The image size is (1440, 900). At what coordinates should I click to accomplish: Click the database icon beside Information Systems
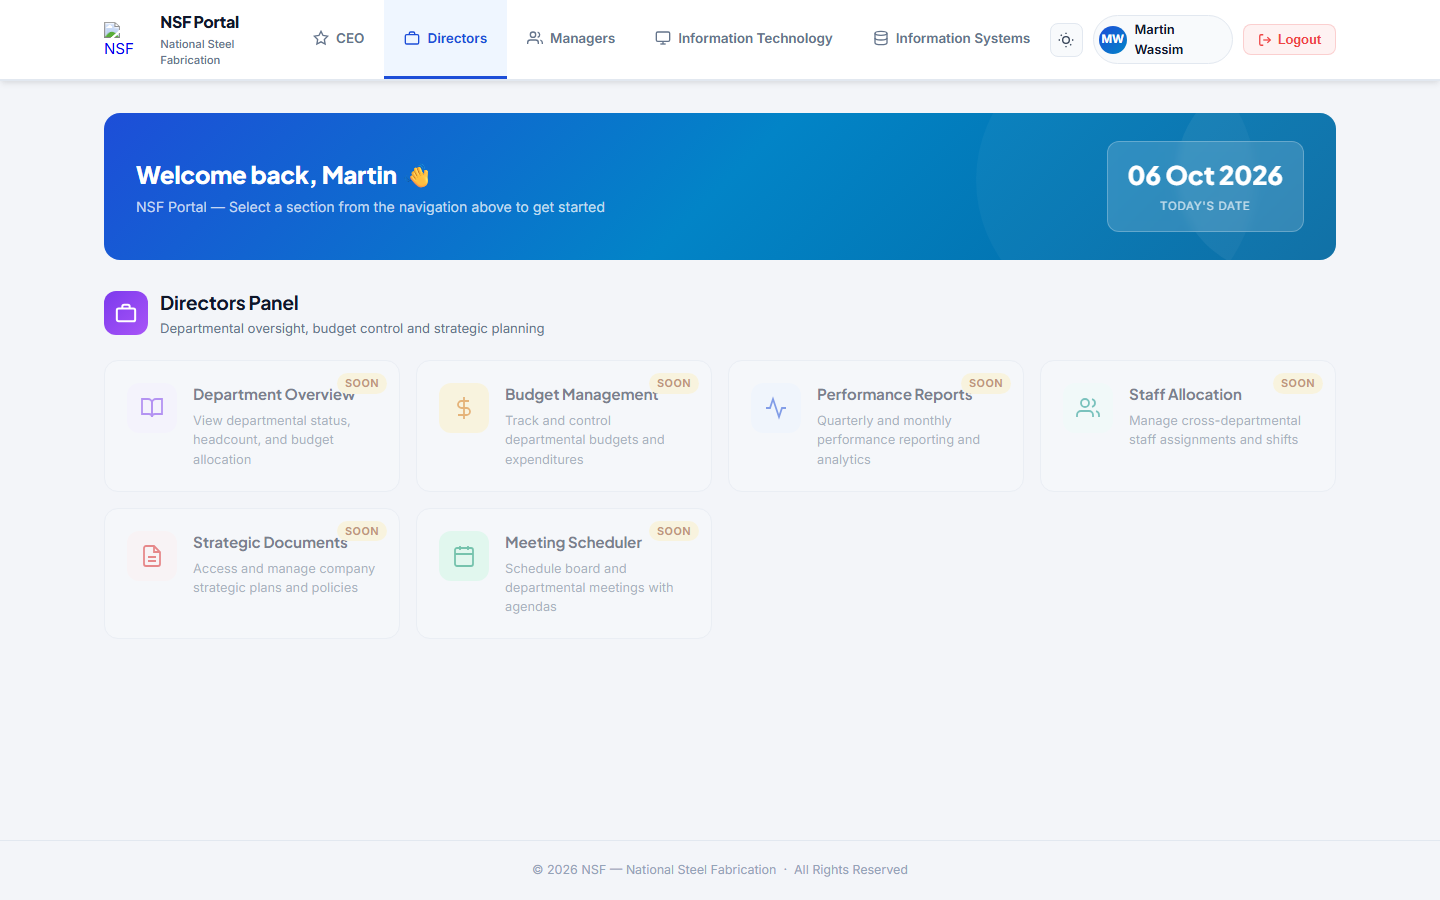881,38
